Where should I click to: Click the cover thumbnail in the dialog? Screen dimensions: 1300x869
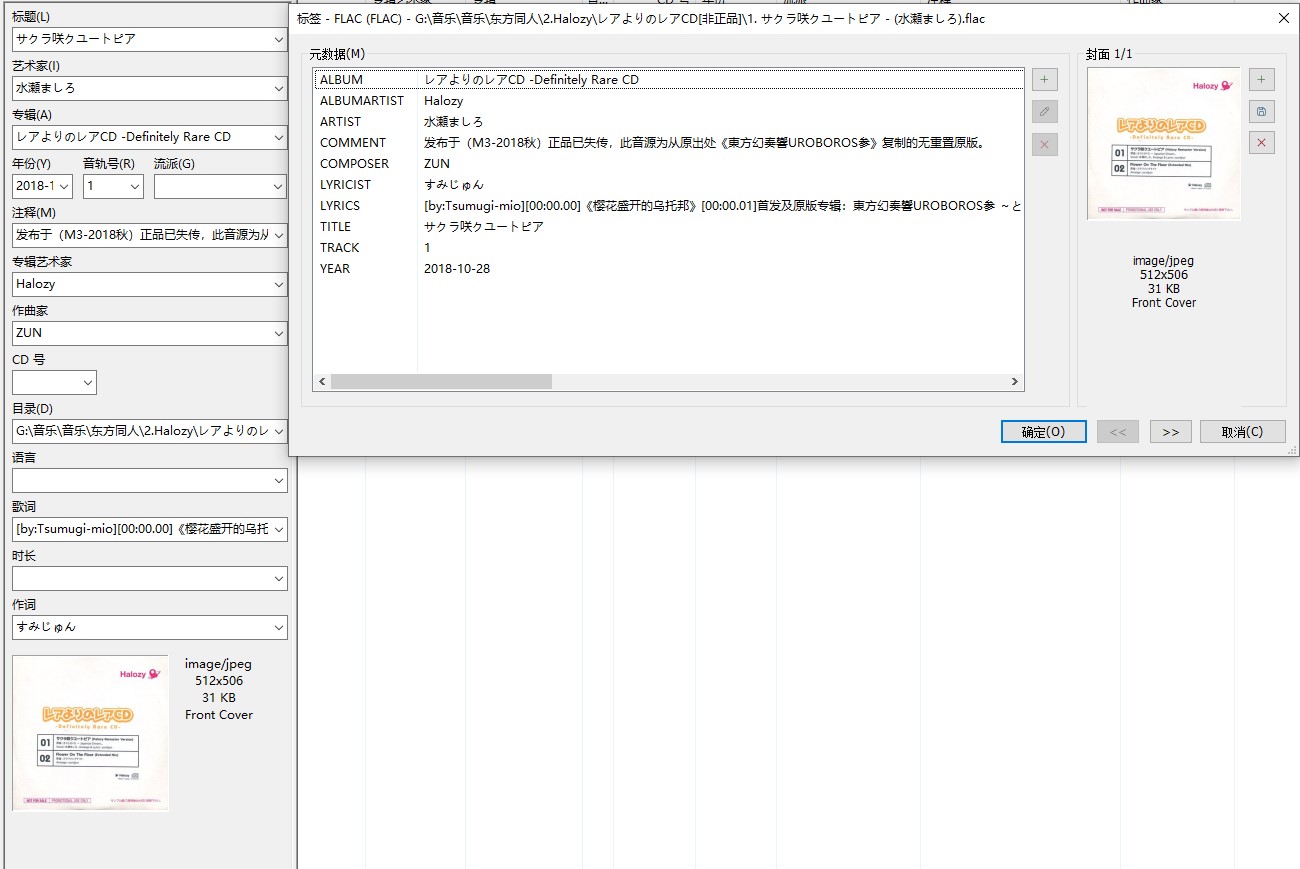1163,144
